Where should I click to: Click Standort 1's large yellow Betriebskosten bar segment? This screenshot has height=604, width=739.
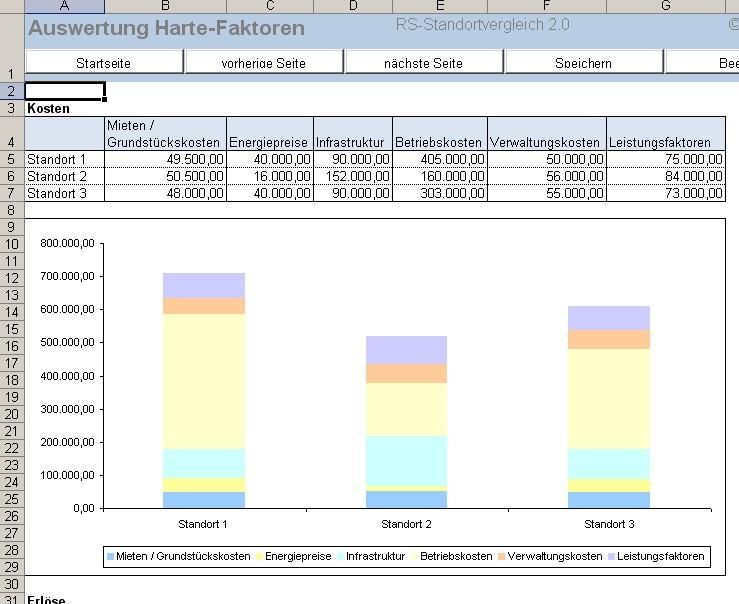click(204, 380)
